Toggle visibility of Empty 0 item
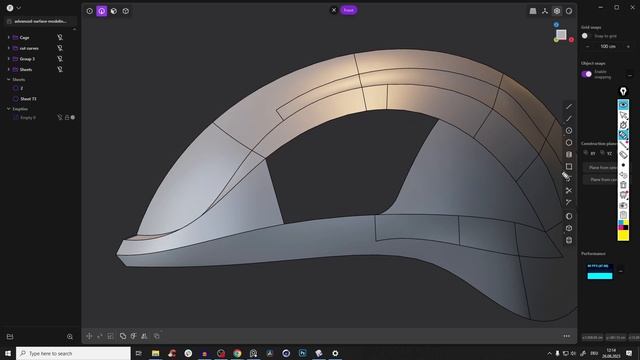 [x=60, y=118]
